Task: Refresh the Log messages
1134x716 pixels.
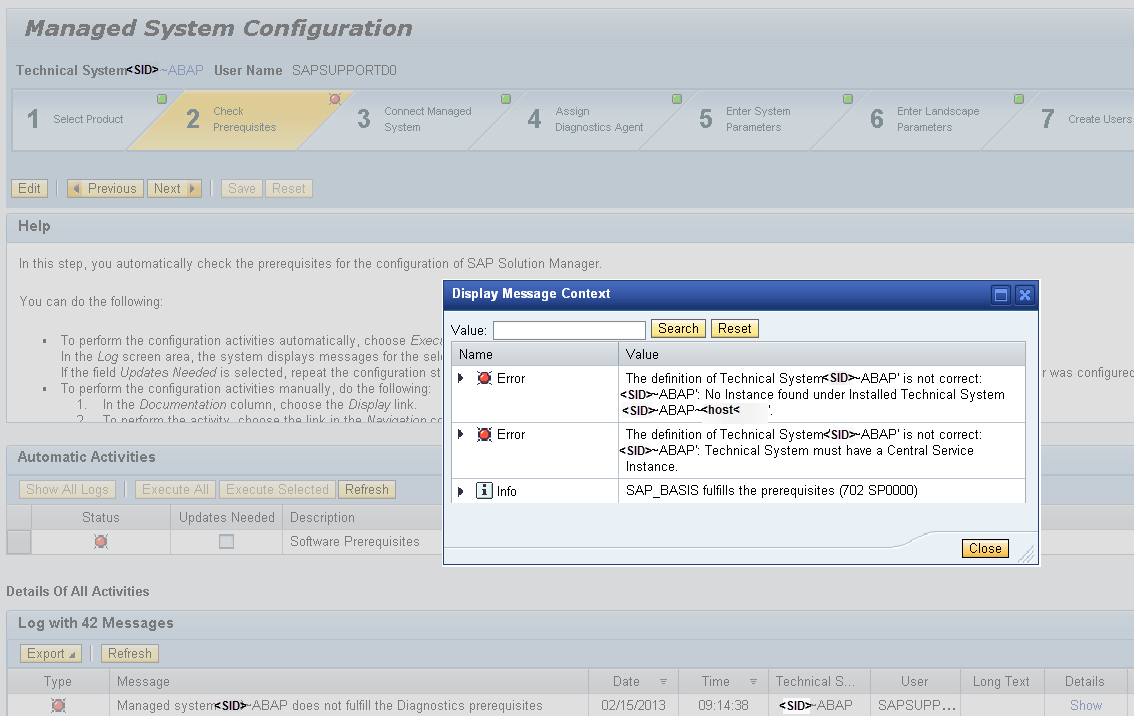Action: (129, 654)
